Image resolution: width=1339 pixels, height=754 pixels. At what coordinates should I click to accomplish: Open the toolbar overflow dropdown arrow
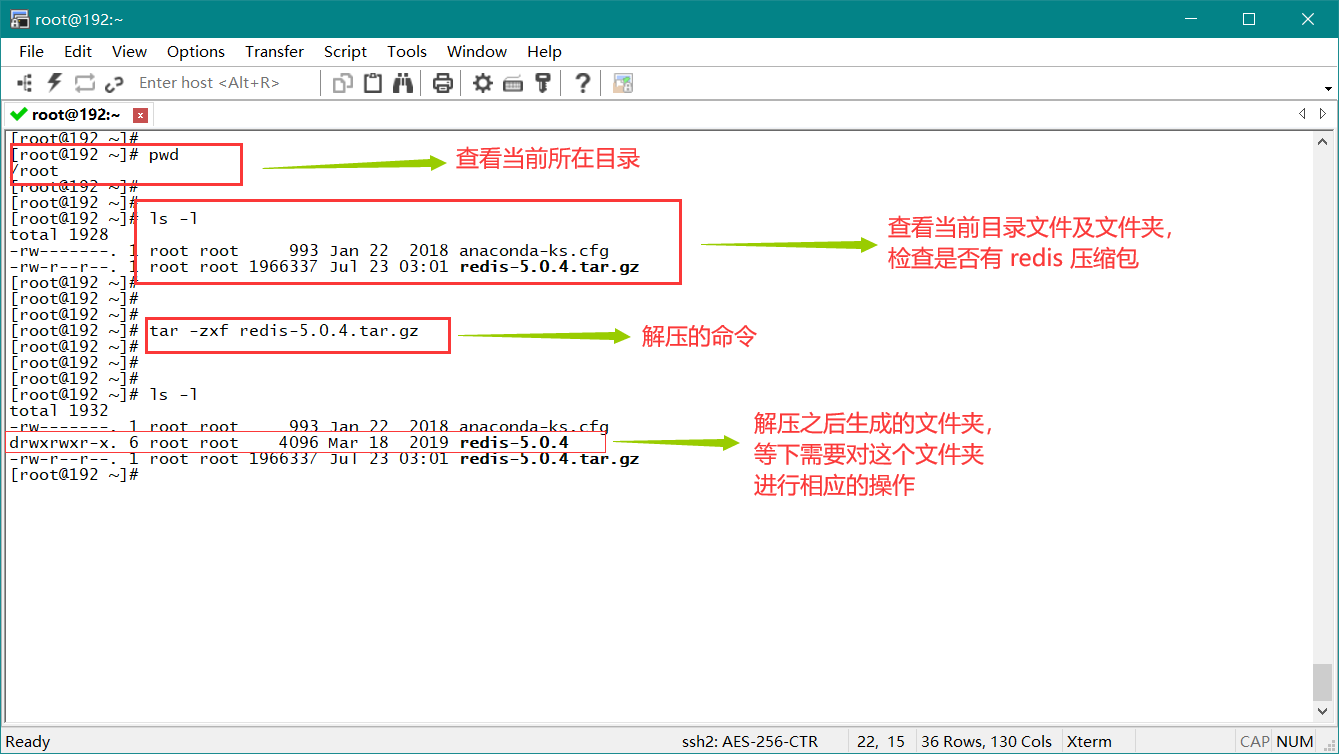click(1327, 86)
